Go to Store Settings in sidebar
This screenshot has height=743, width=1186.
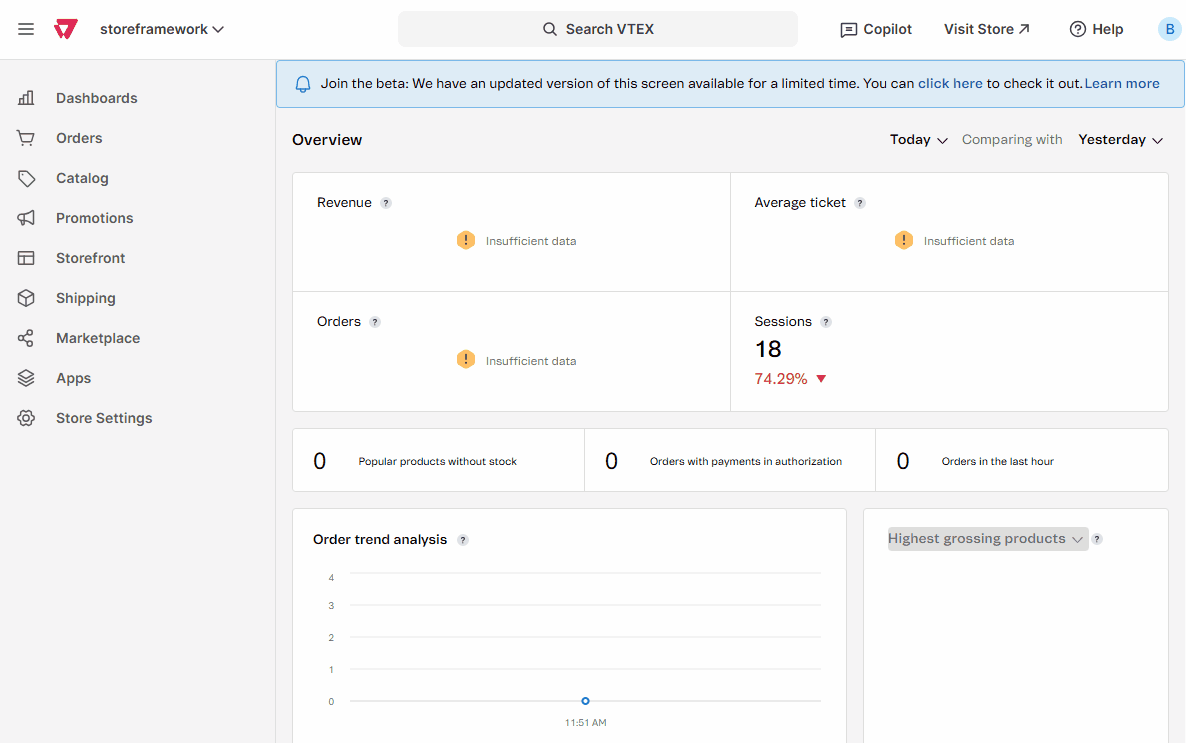click(104, 418)
